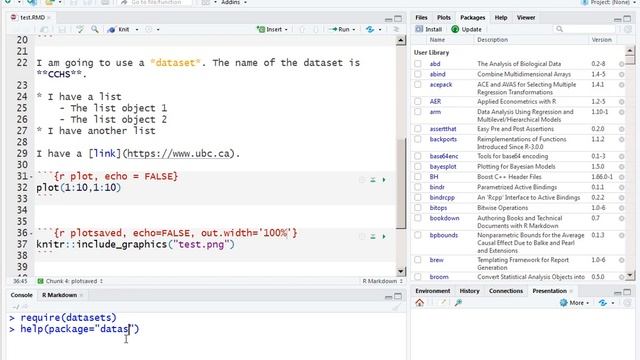Expand the Knit options dropdown arrow
This screenshot has width=640, height=360.
pyautogui.click(x=137, y=29)
